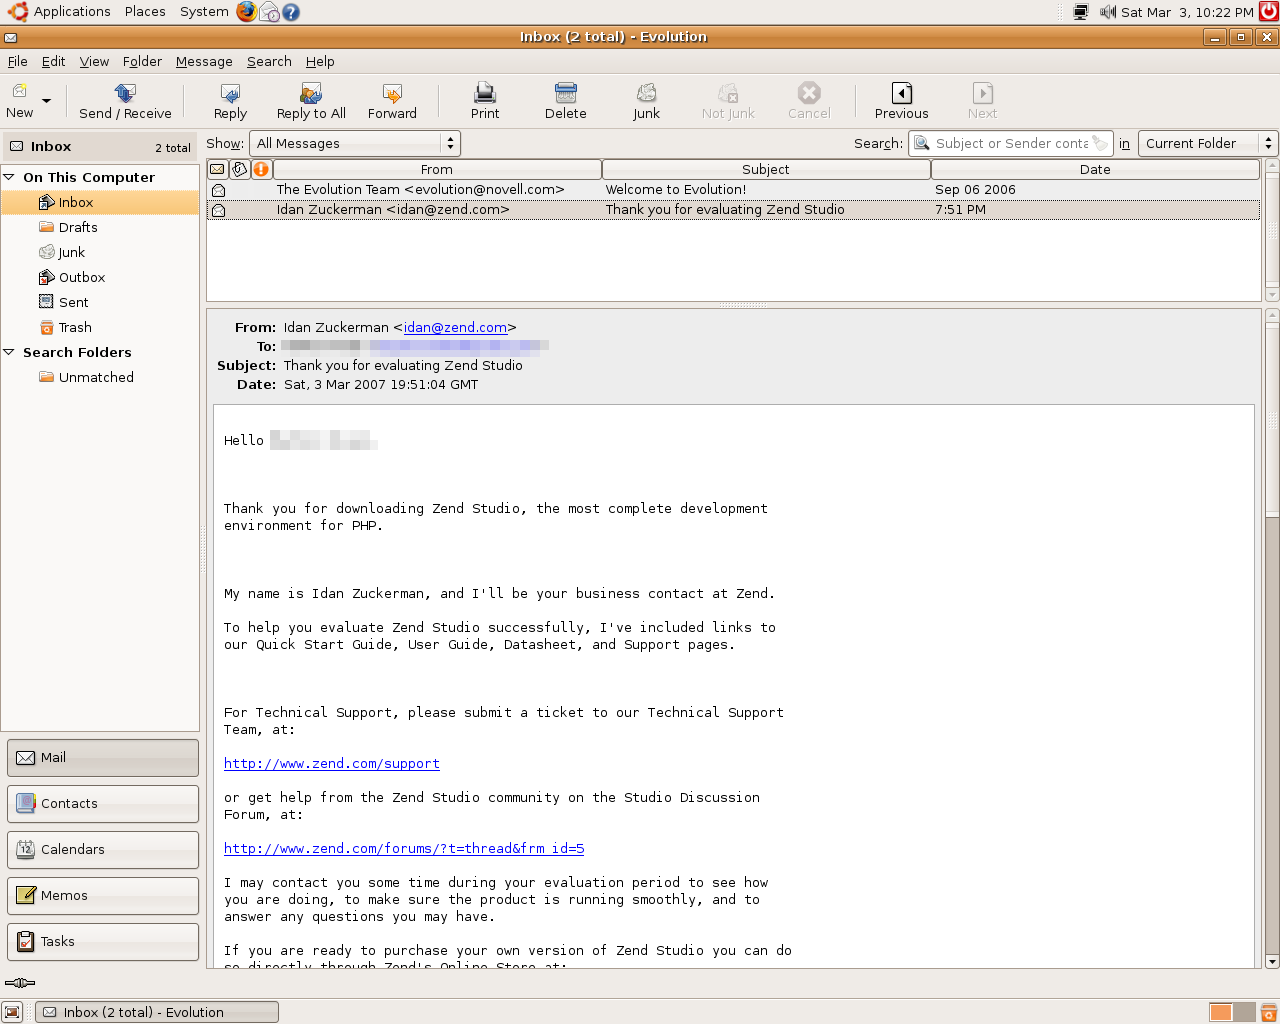The image size is (1280, 1024).
Task: Click Send / Receive toolbar button
Action: (x=125, y=101)
